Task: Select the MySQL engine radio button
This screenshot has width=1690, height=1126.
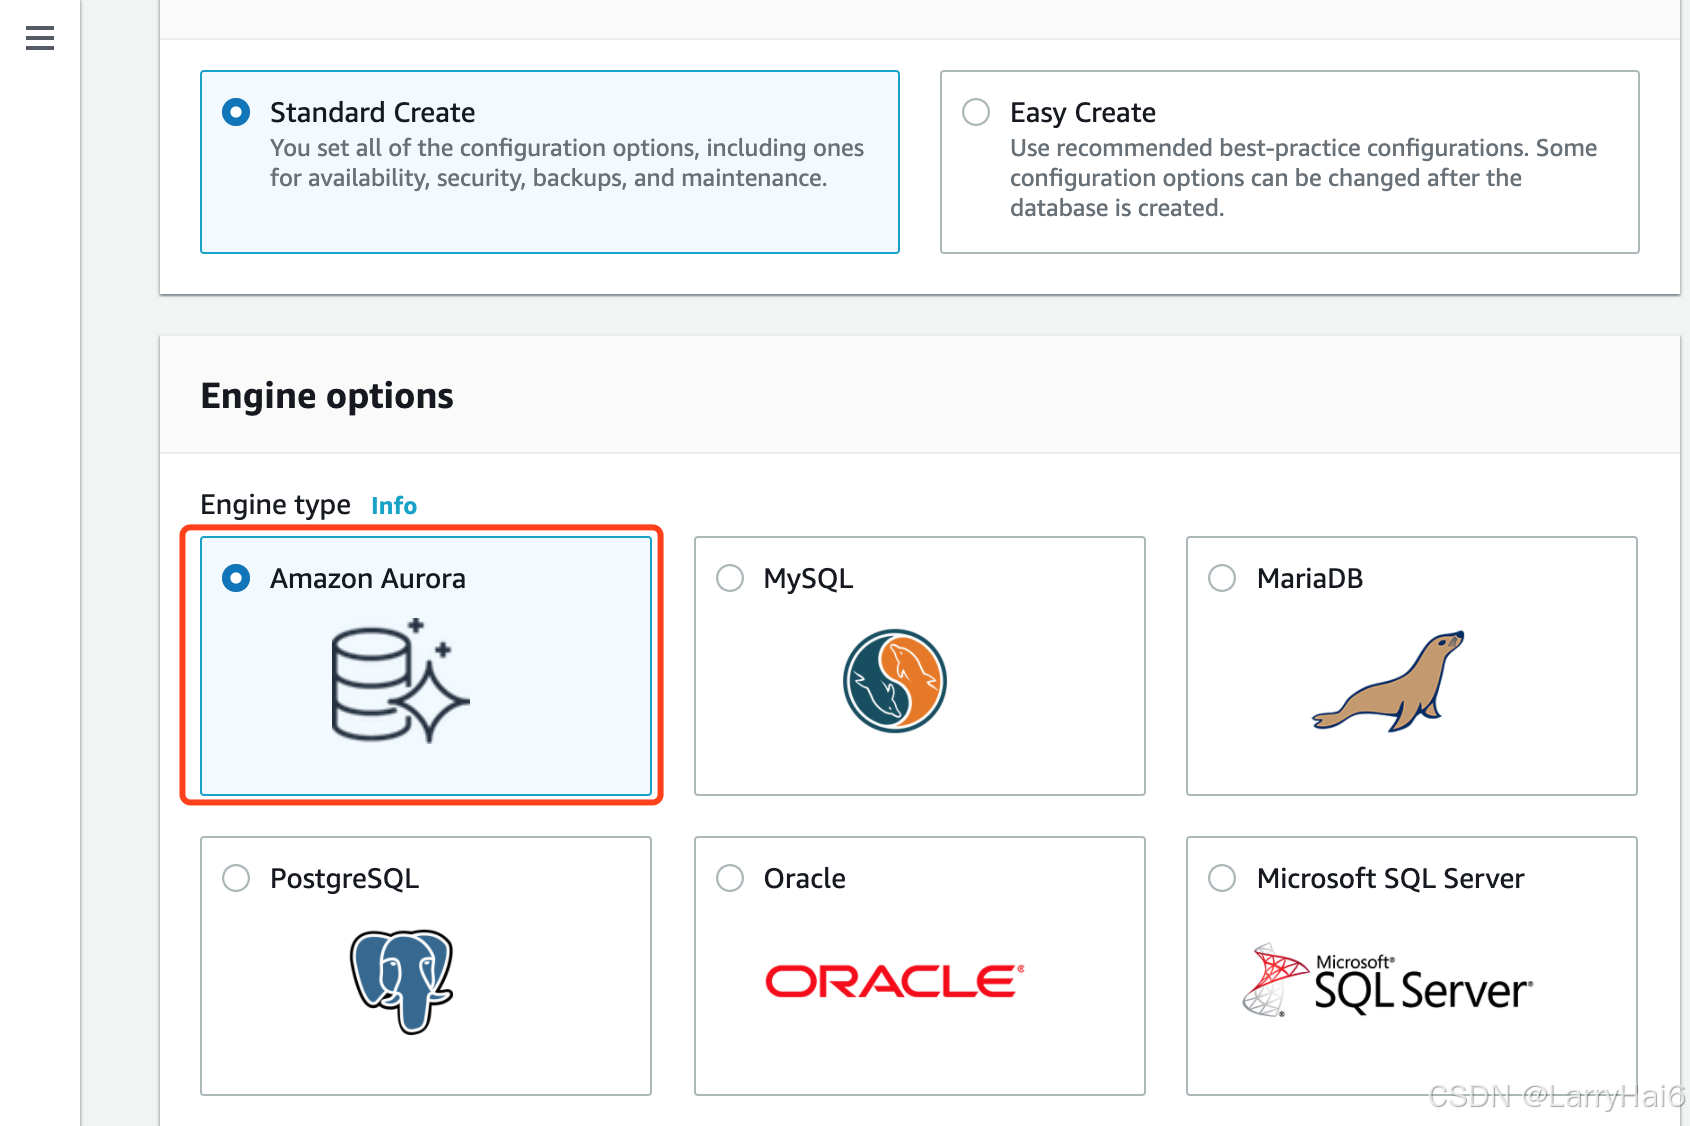Action: 730,578
